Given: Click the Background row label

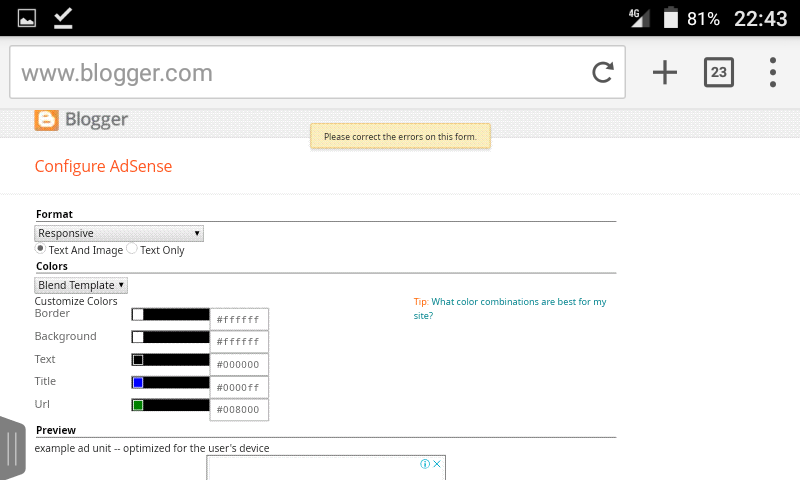Looking at the screenshot, I should click(65, 336).
